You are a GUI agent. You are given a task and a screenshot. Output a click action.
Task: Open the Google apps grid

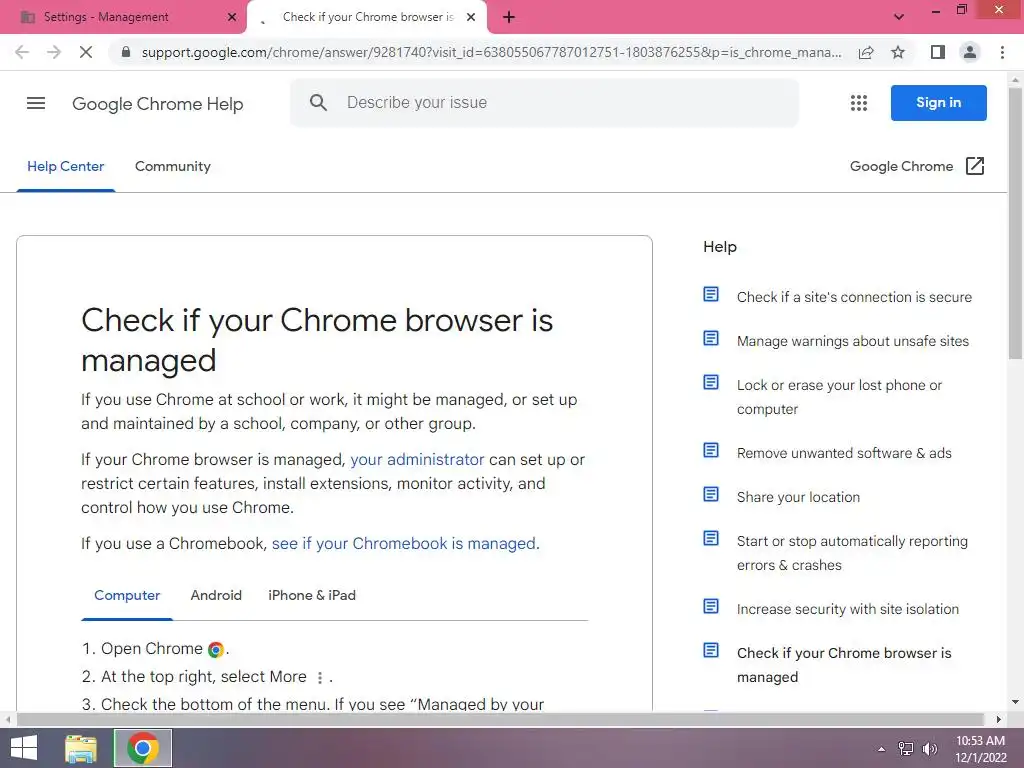[859, 103]
